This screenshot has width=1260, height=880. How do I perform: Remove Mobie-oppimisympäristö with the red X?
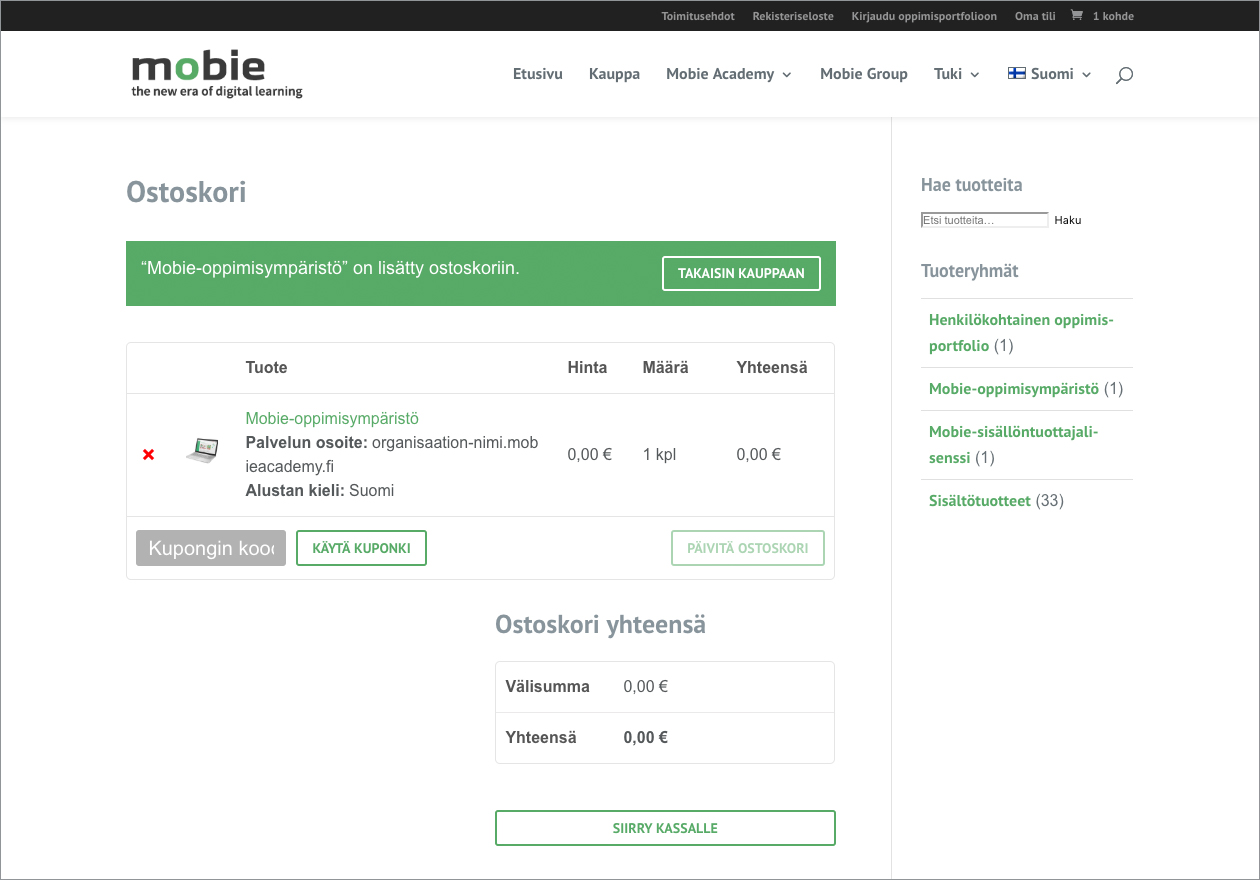click(148, 455)
